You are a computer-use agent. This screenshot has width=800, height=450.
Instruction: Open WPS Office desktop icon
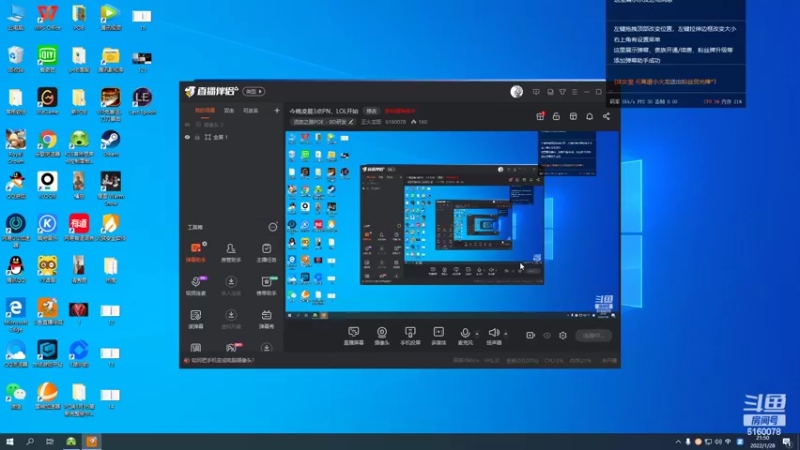pyautogui.click(x=47, y=17)
